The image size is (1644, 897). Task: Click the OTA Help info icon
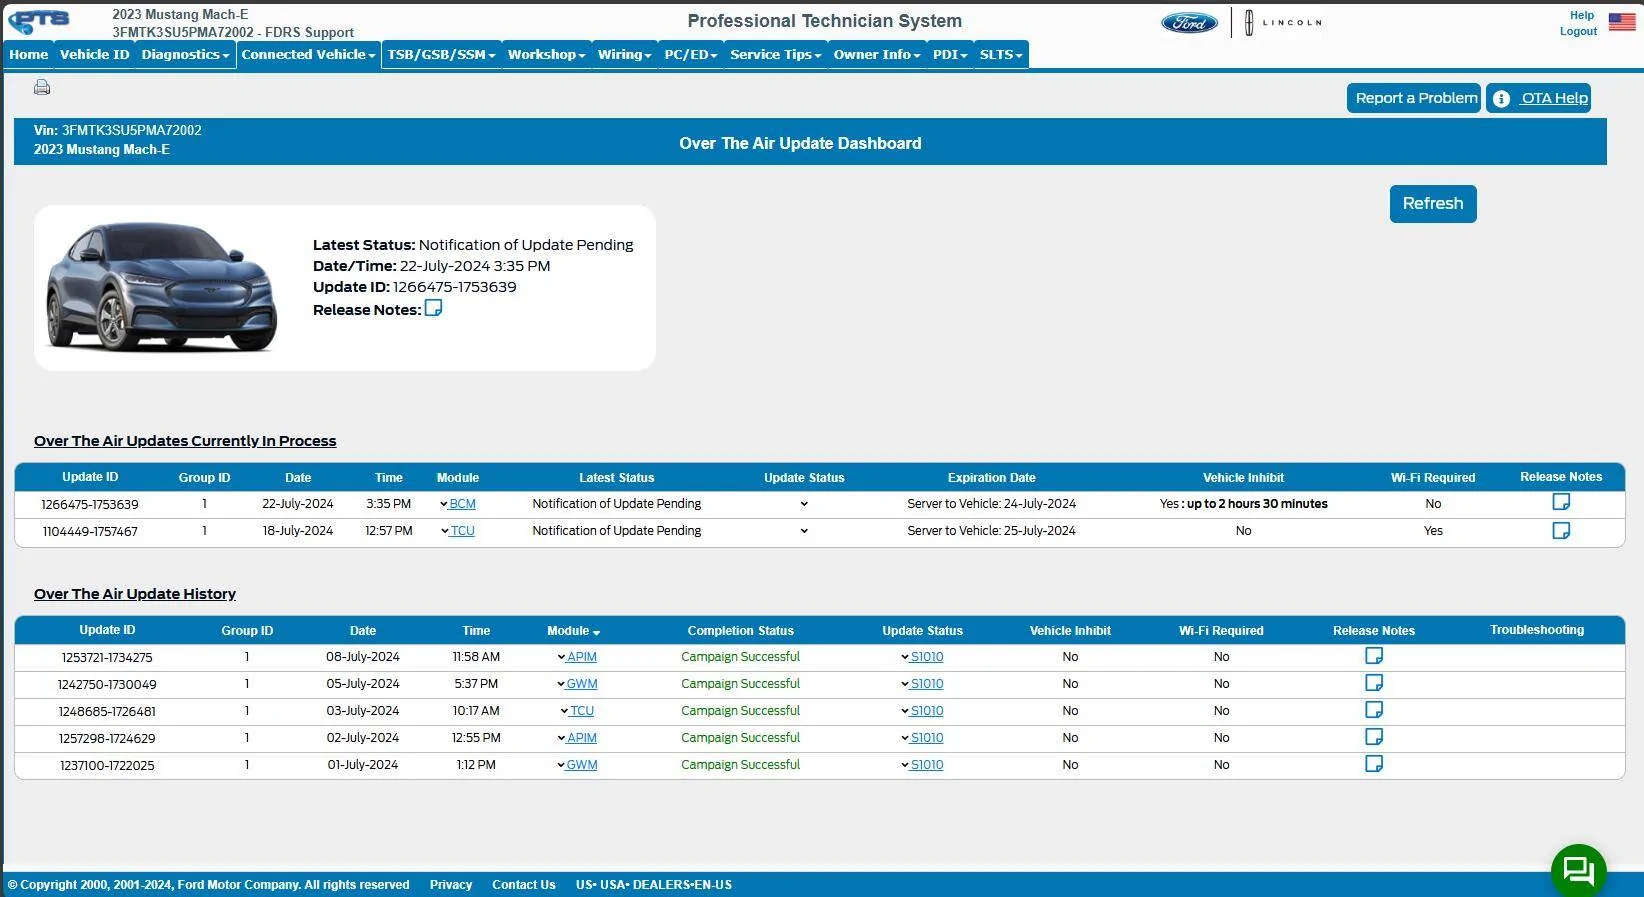pos(1501,98)
